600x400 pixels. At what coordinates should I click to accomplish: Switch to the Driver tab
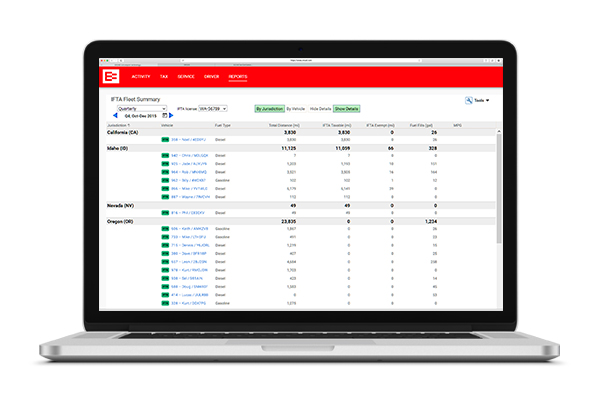coord(212,76)
